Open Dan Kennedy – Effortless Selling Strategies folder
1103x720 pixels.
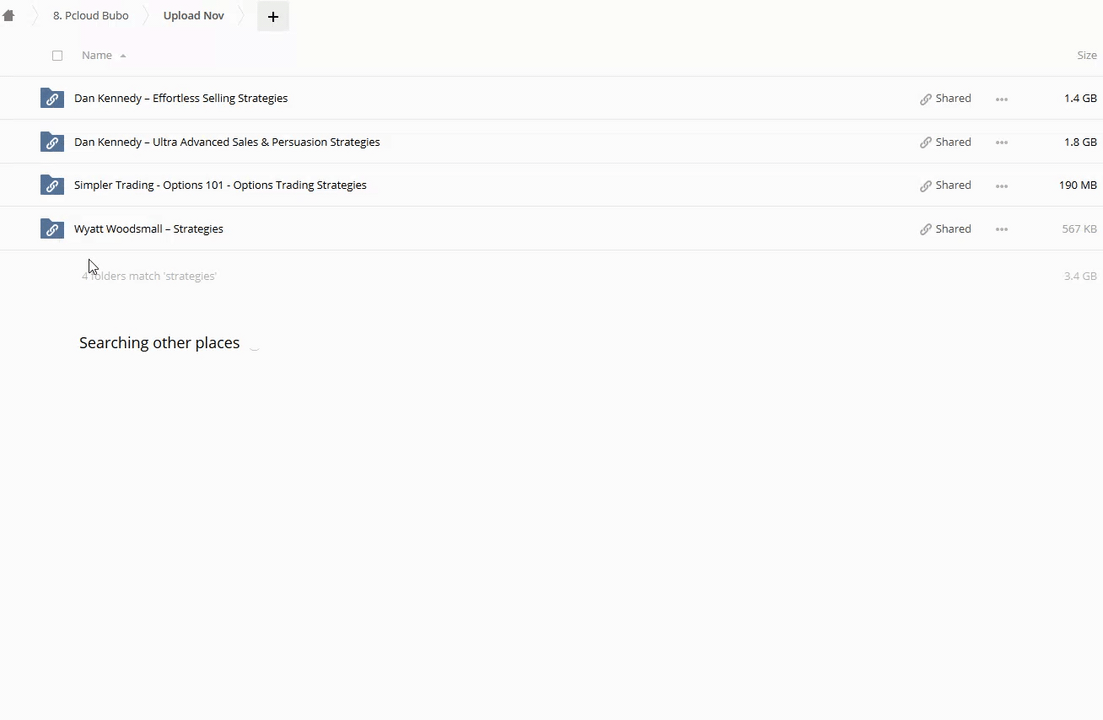click(x=181, y=98)
